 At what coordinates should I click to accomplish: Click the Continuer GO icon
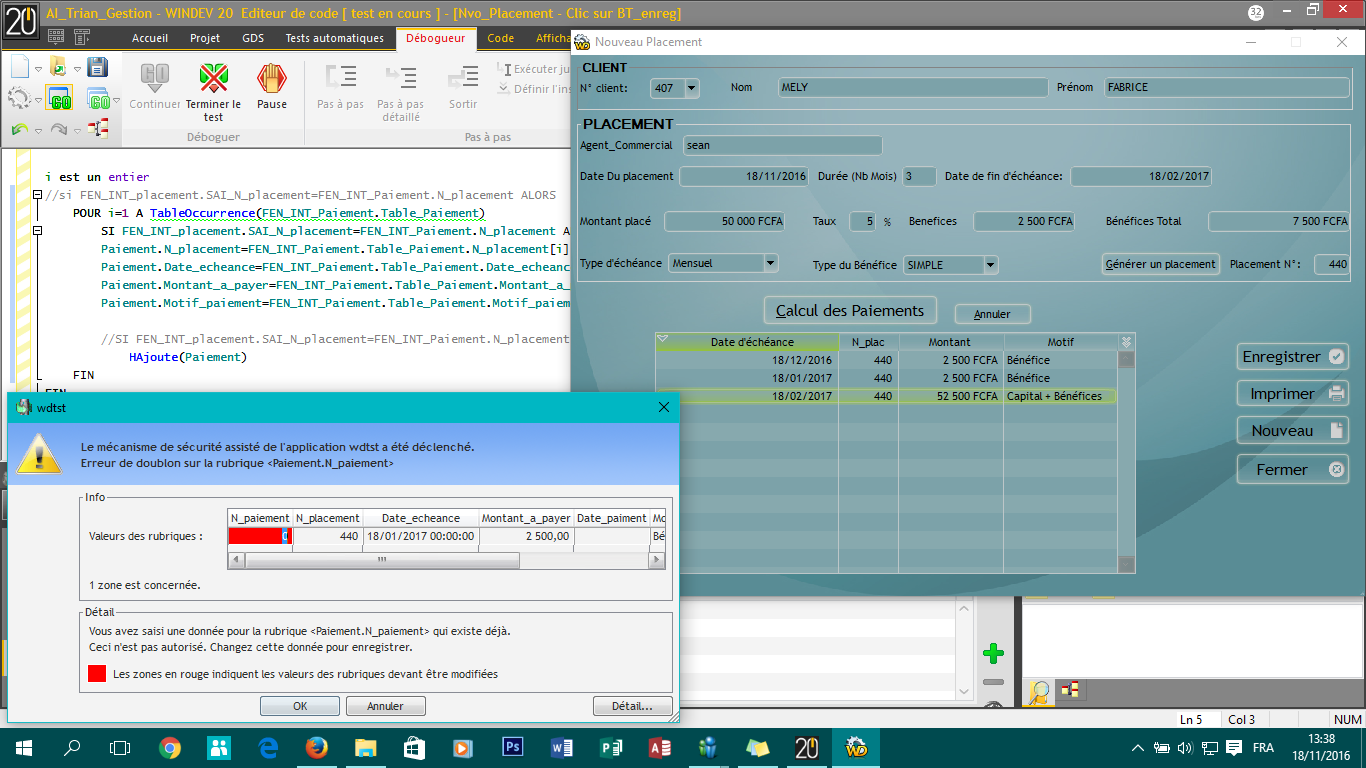tap(155, 79)
